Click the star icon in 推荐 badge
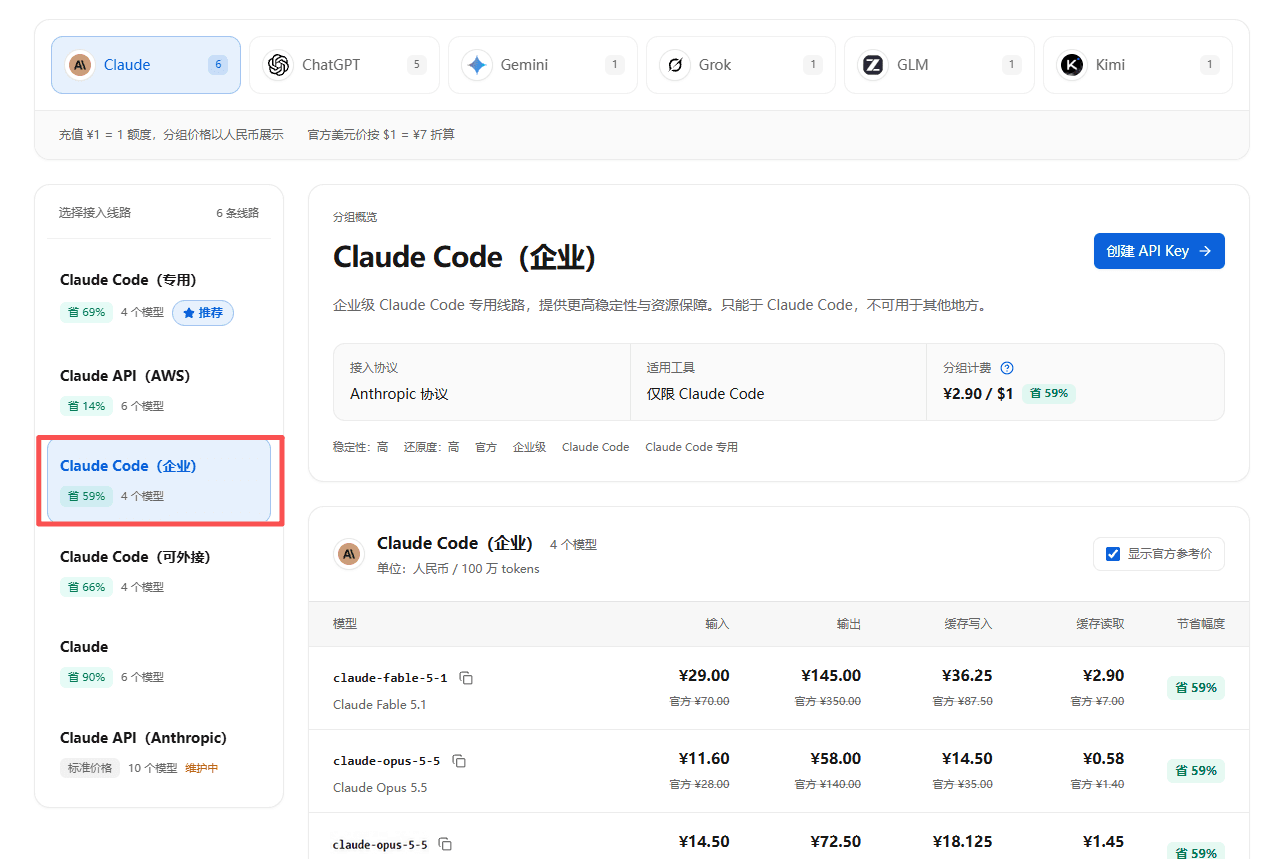The image size is (1279, 859). 188,313
